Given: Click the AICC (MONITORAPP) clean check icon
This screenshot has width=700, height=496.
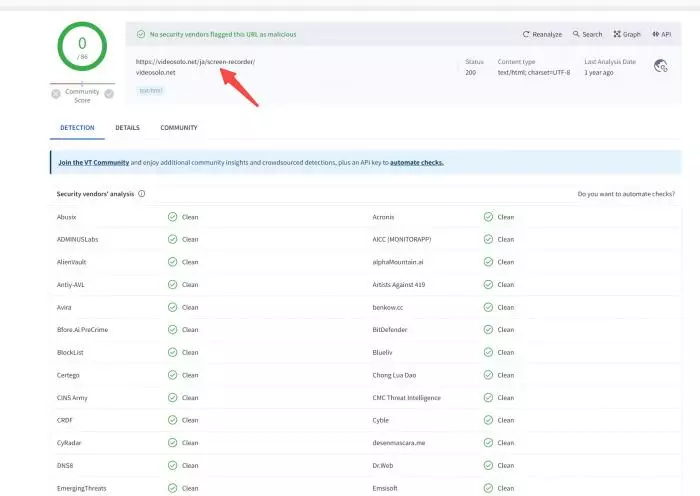Looking at the screenshot, I should (x=488, y=239).
